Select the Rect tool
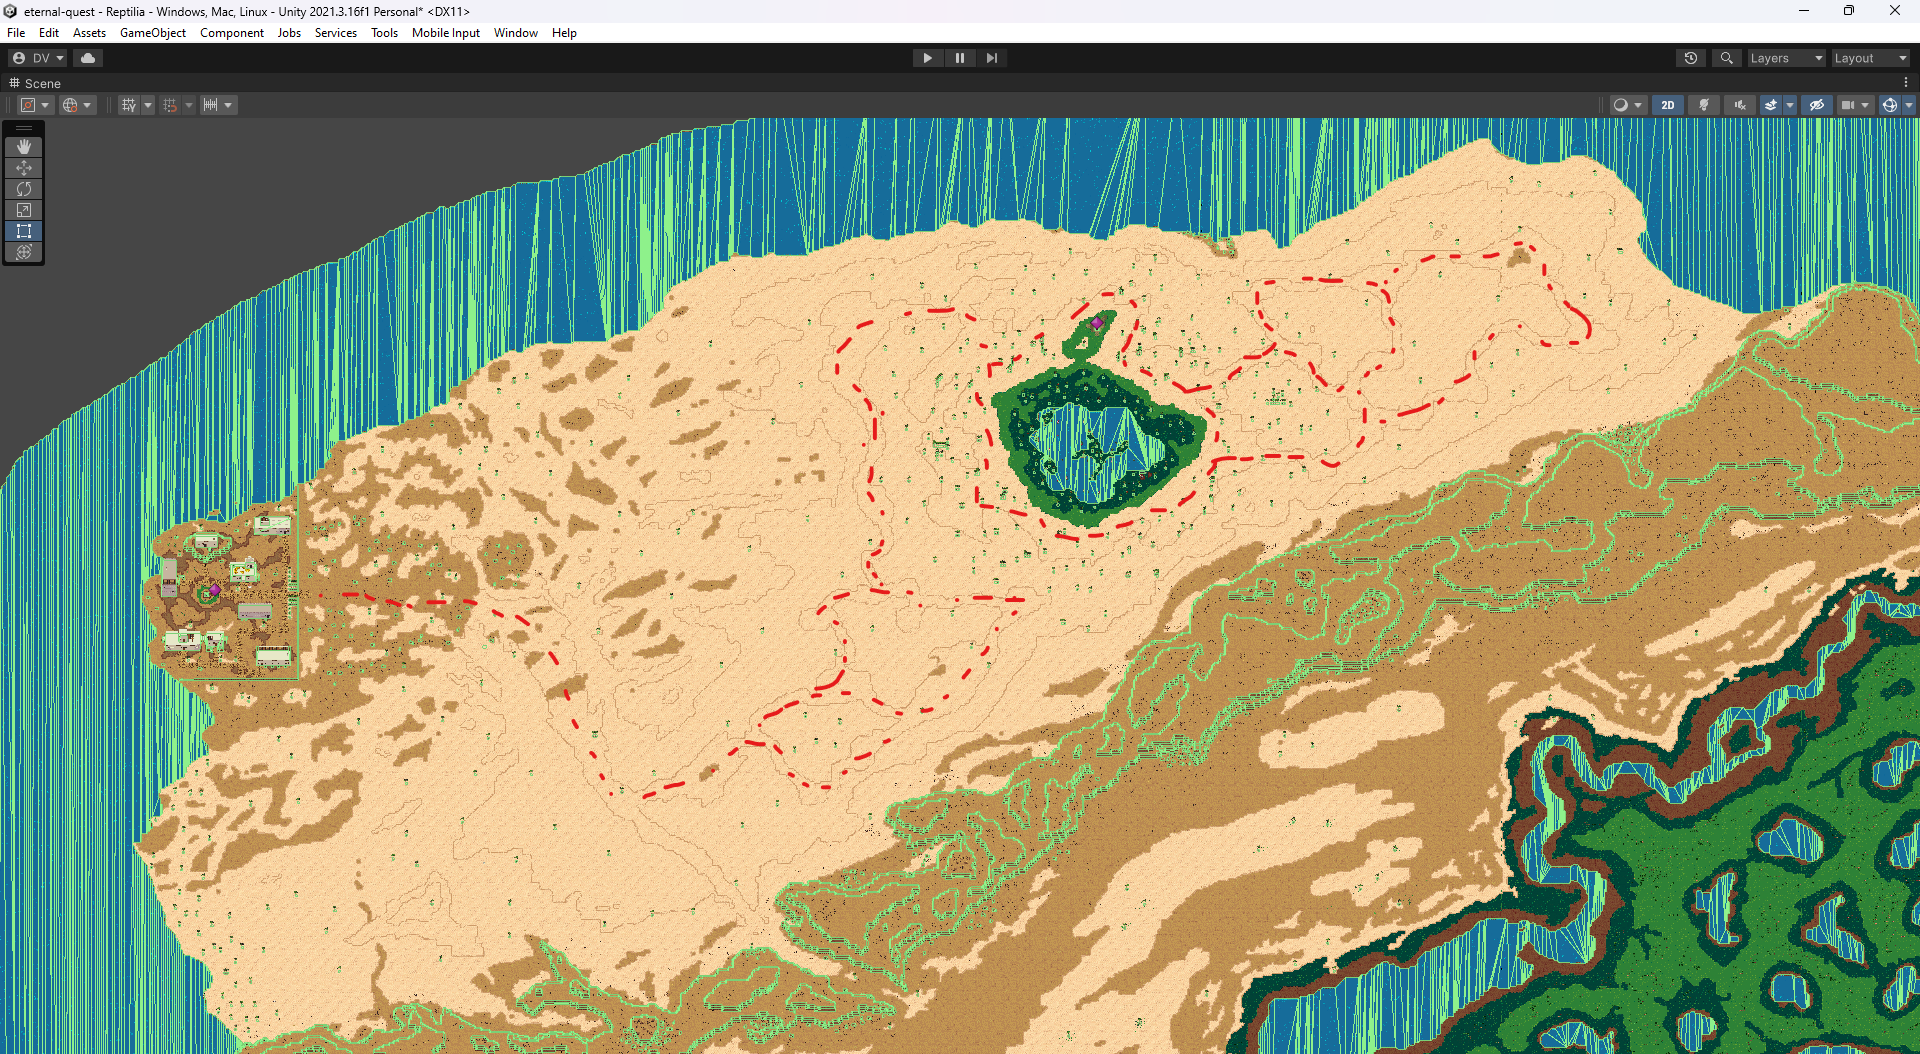1920x1054 pixels. [x=24, y=231]
